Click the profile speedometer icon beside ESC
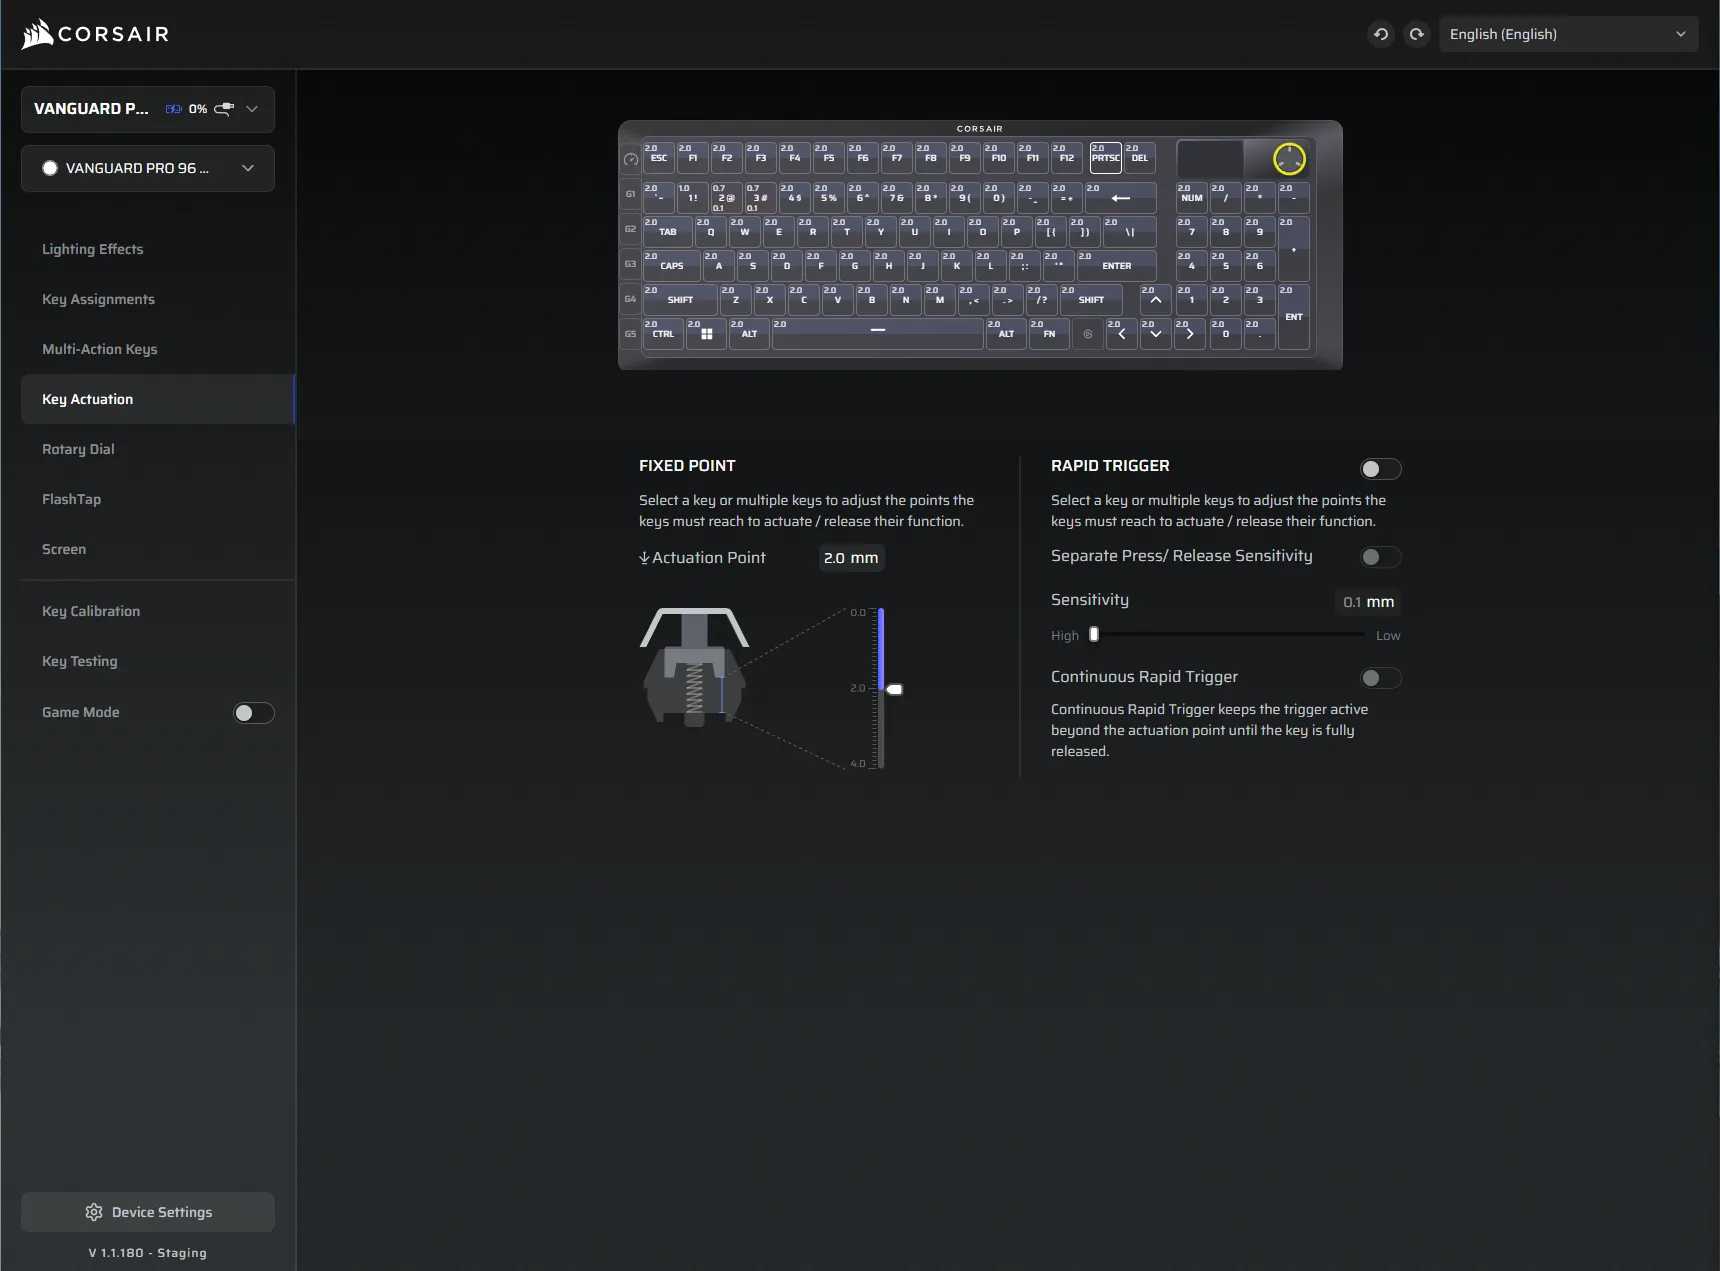1720x1271 pixels. pos(631,159)
